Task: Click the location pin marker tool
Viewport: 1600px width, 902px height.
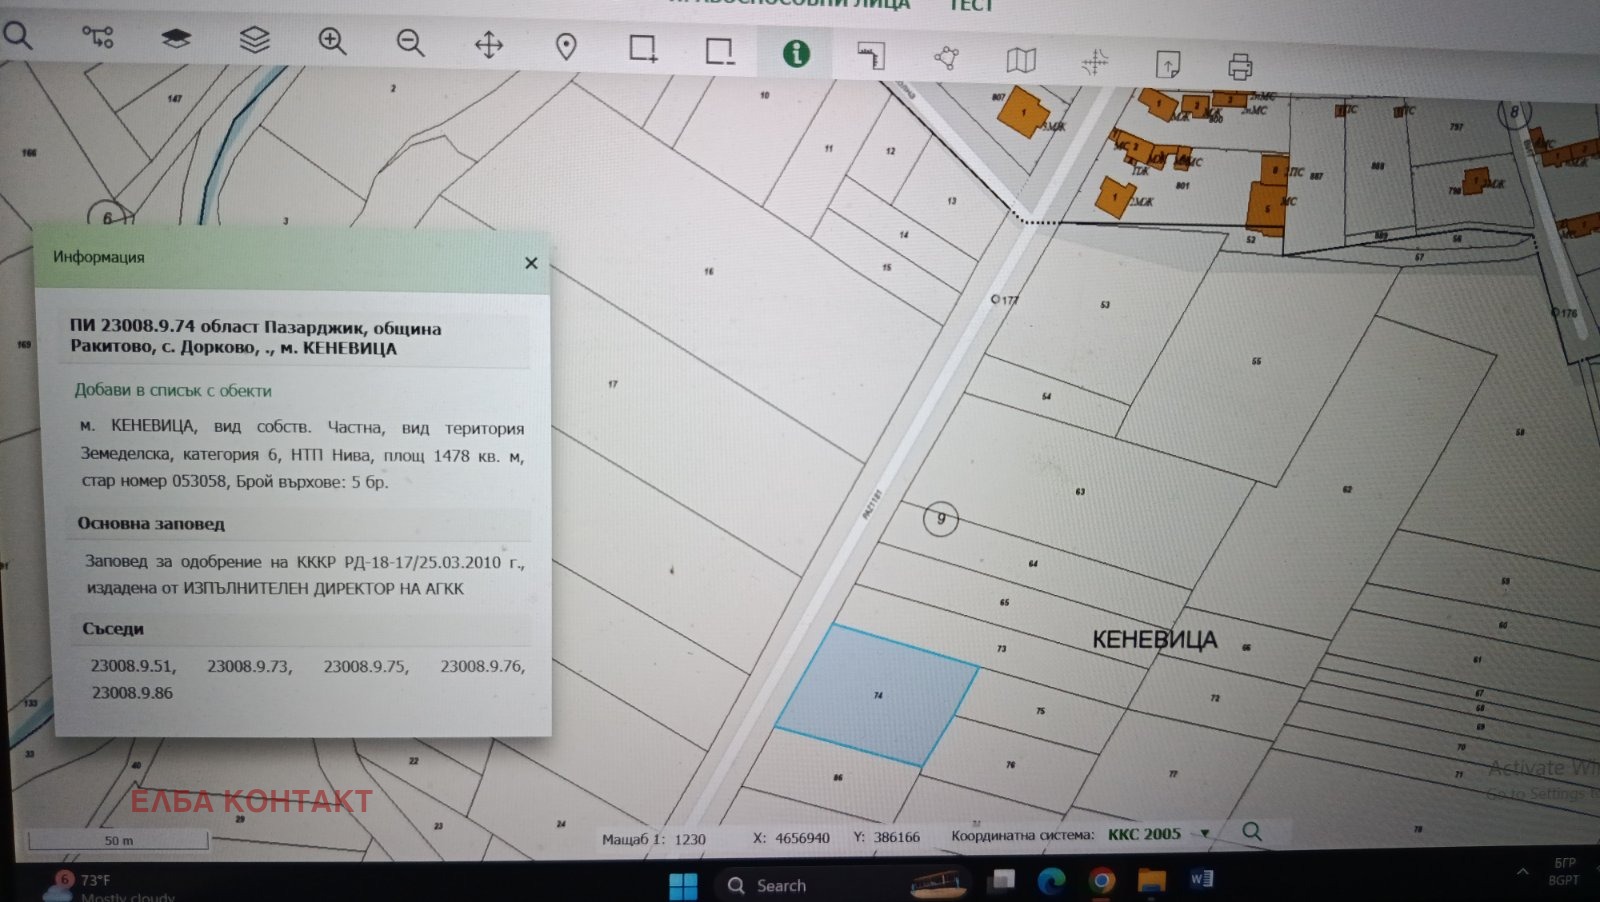Action: click(x=566, y=47)
